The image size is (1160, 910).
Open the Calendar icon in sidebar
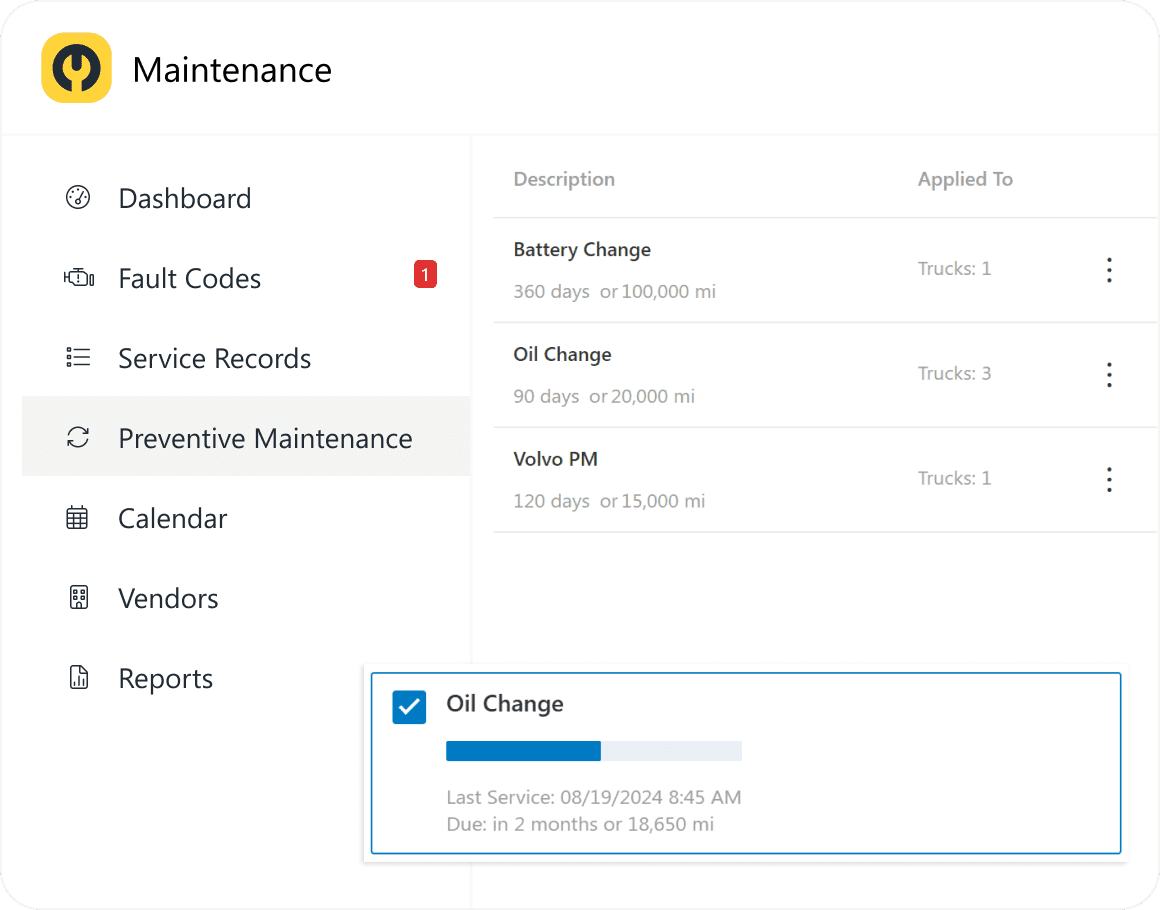click(x=78, y=518)
